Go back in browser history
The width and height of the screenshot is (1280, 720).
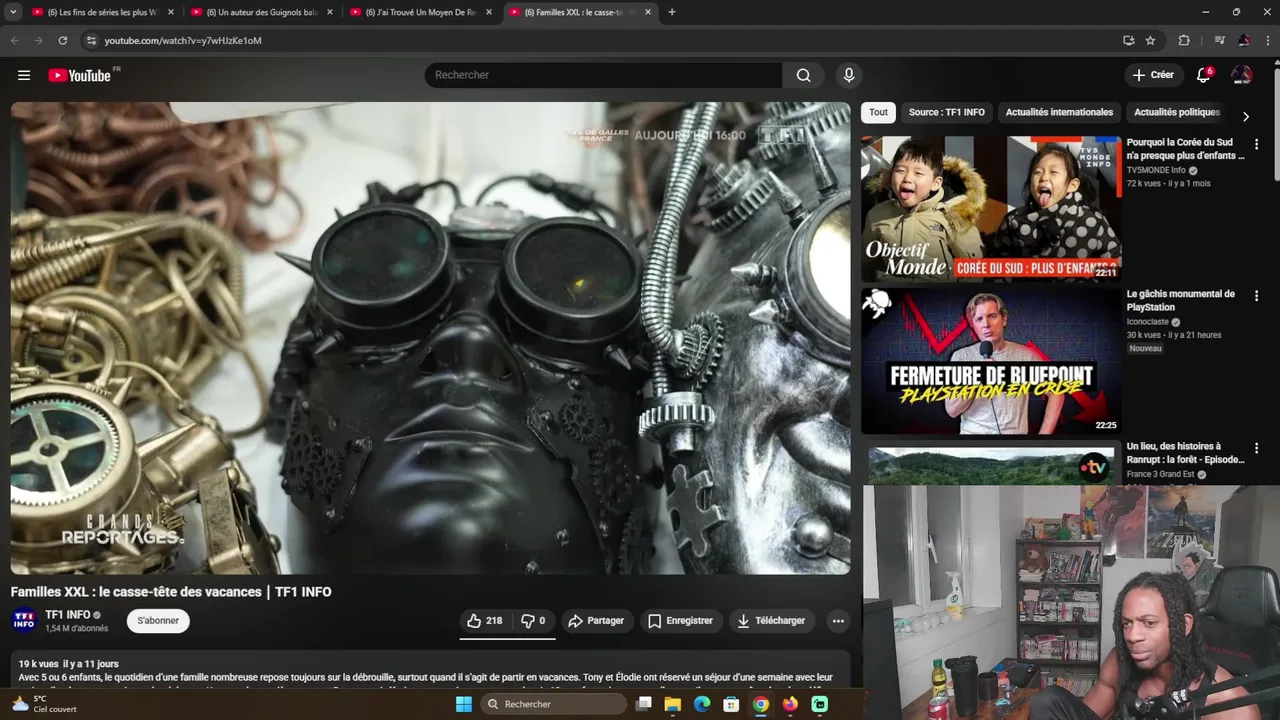[x=14, y=40]
